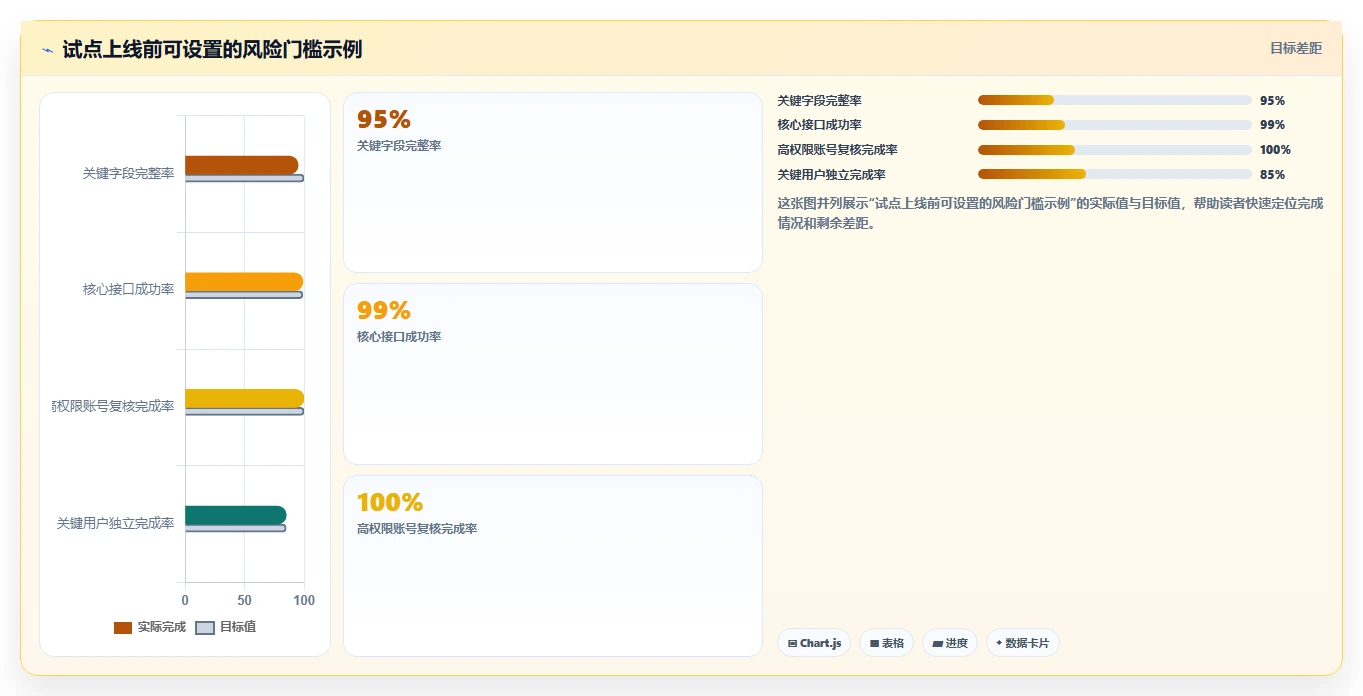
Task: Click the 核心接口成功率 chart axis label
Action: pyautogui.click(x=129, y=289)
